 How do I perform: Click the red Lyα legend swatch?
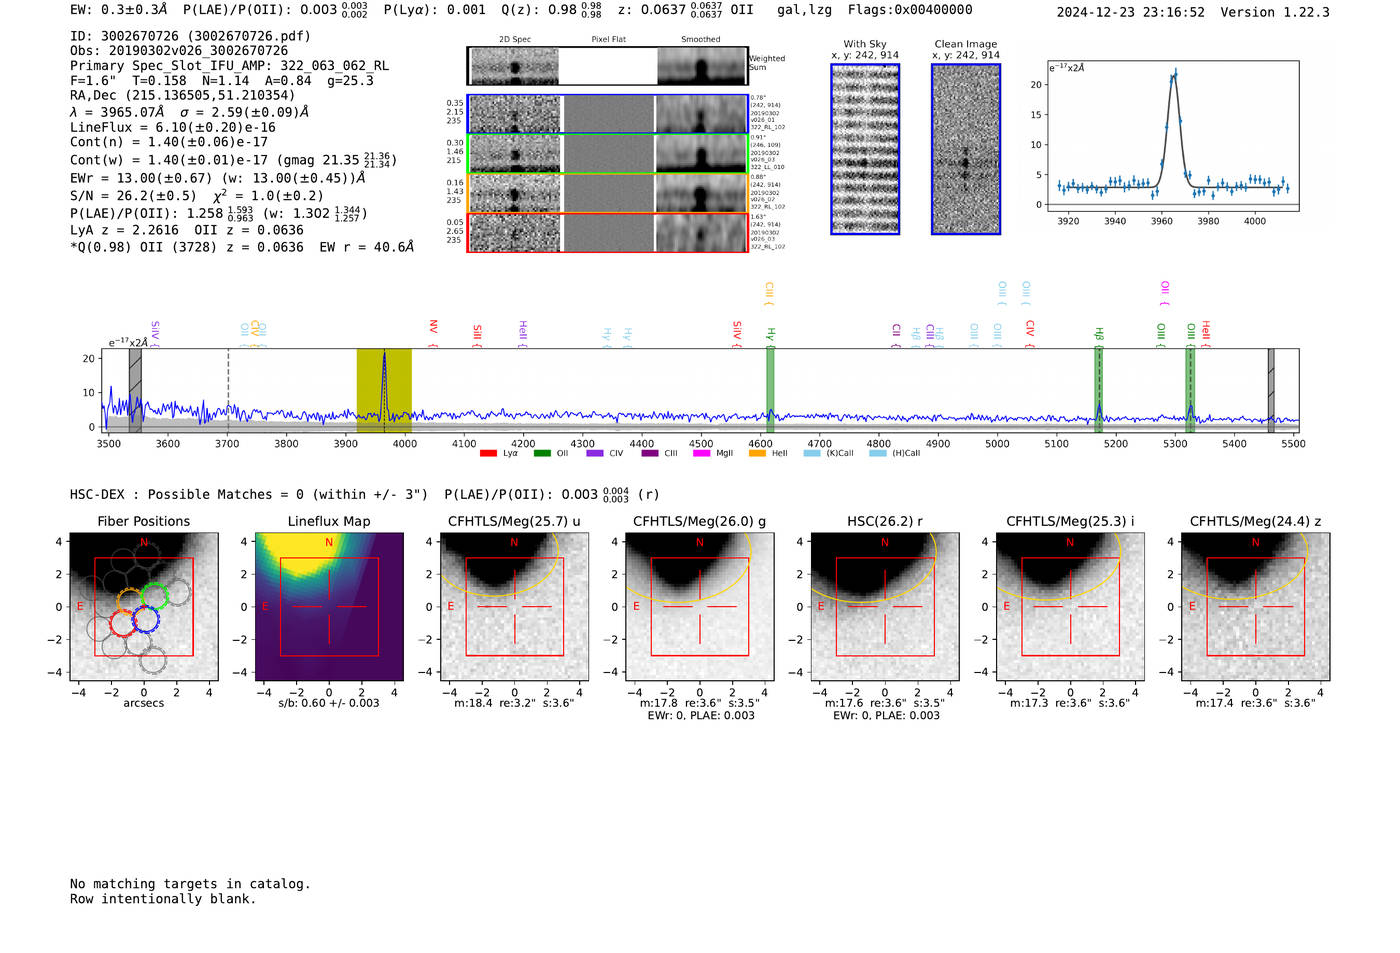[488, 453]
